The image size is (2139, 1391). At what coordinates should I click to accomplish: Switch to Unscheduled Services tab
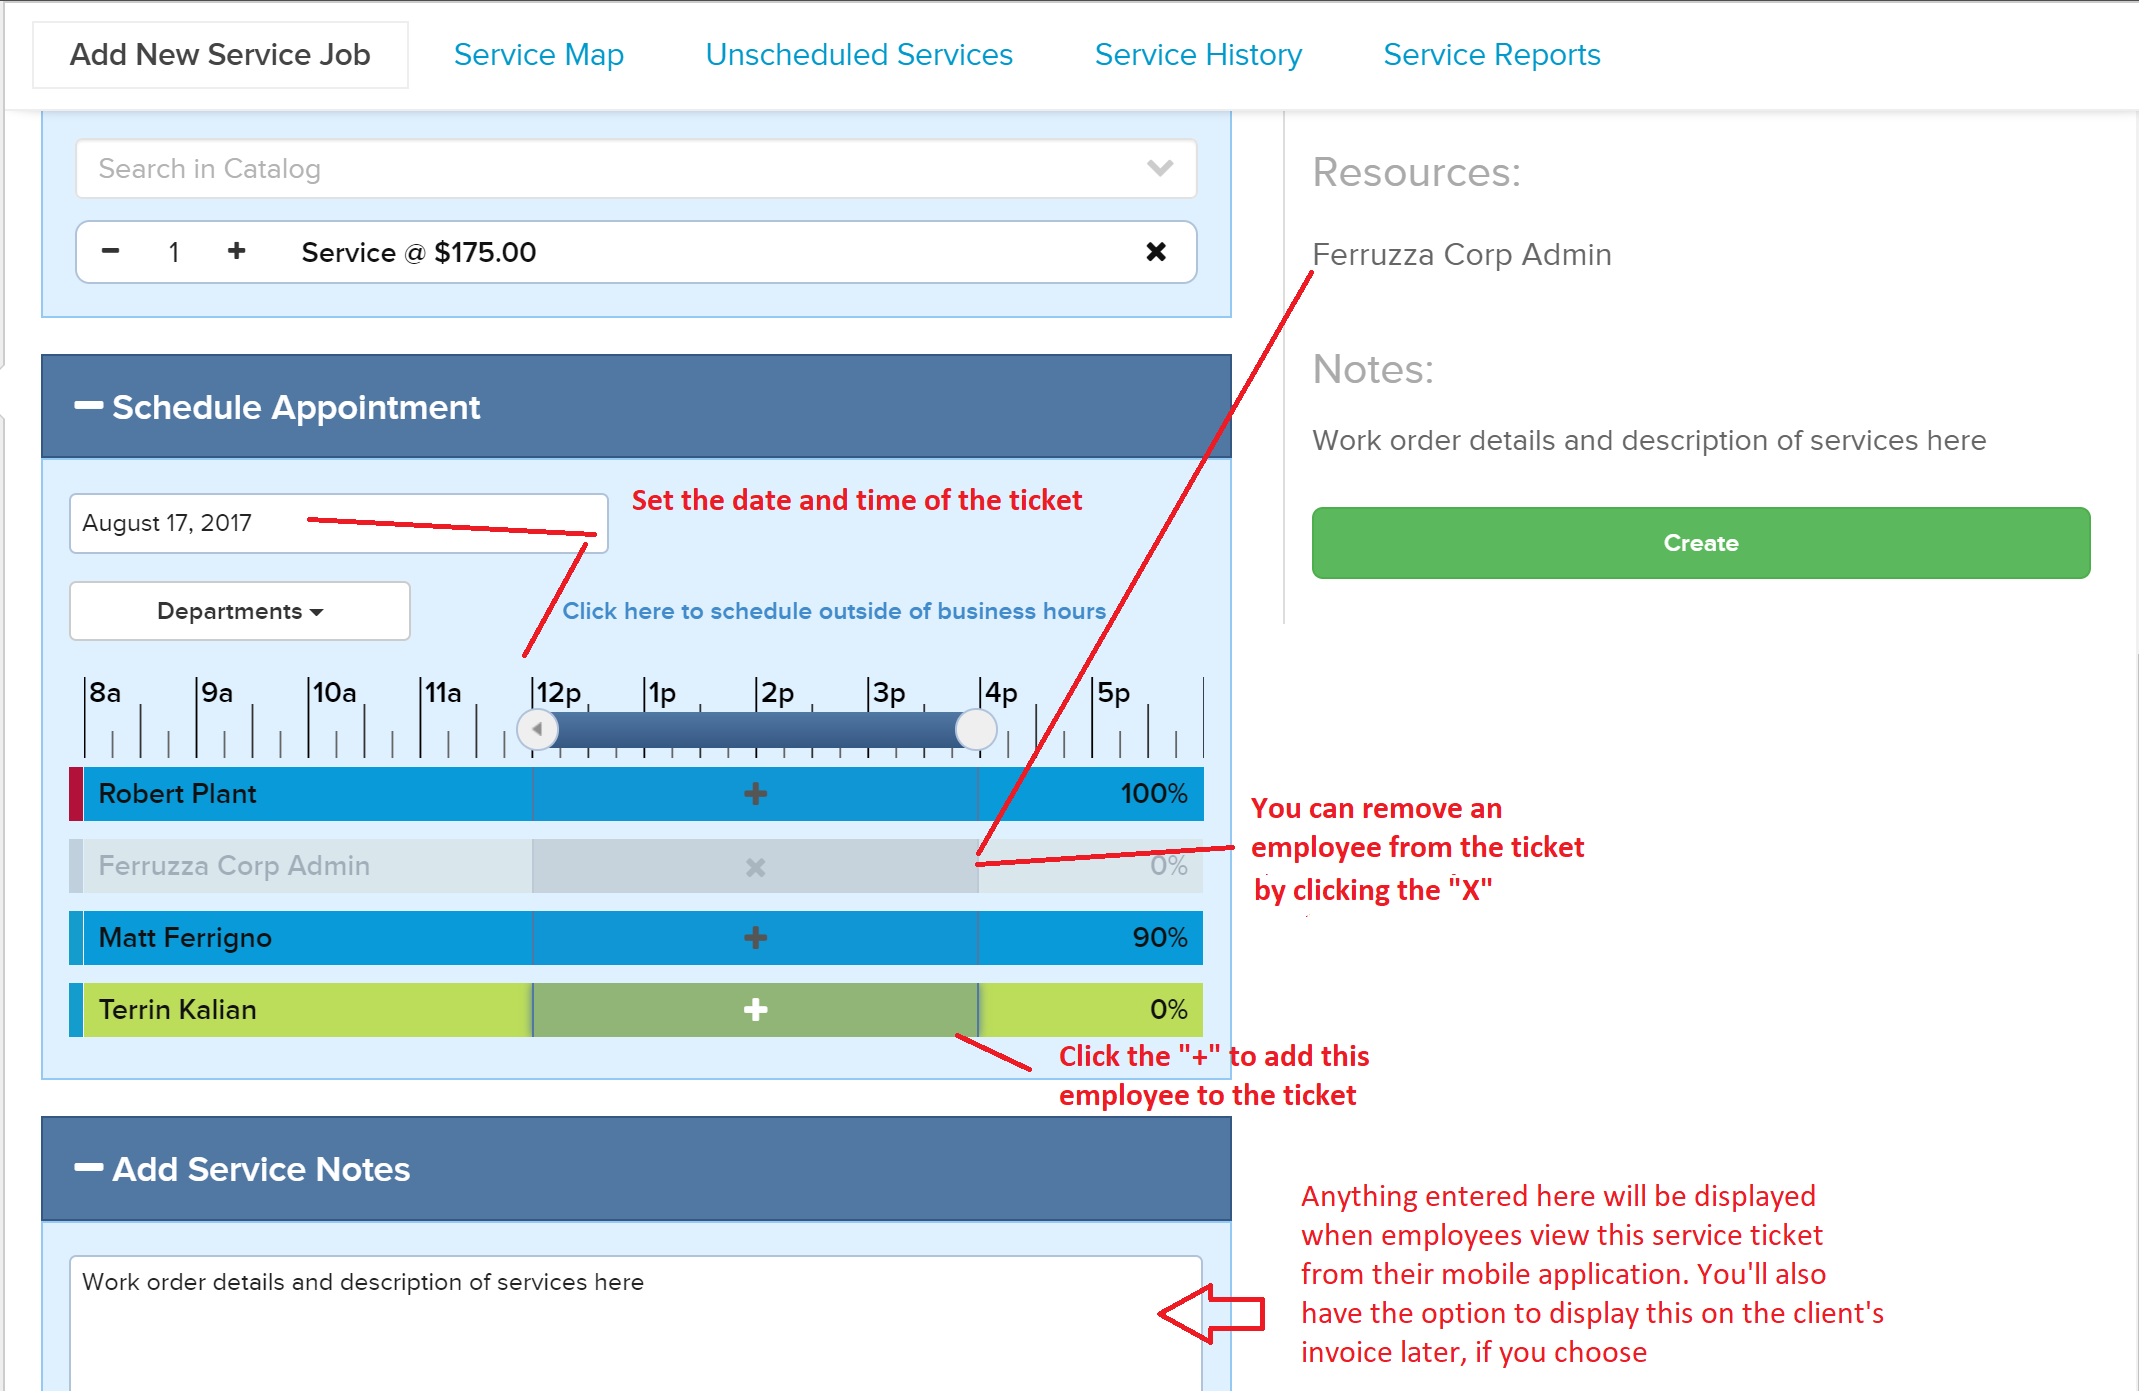[x=858, y=55]
